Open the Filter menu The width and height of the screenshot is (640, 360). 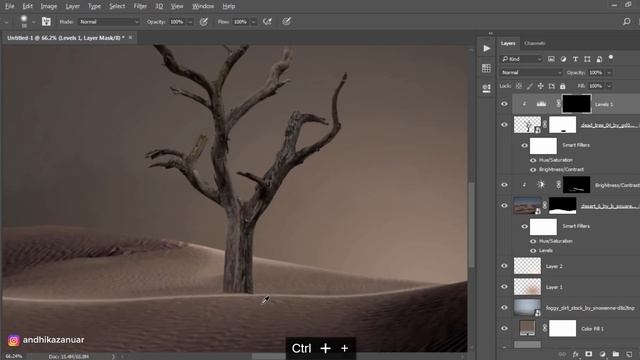tap(140, 6)
